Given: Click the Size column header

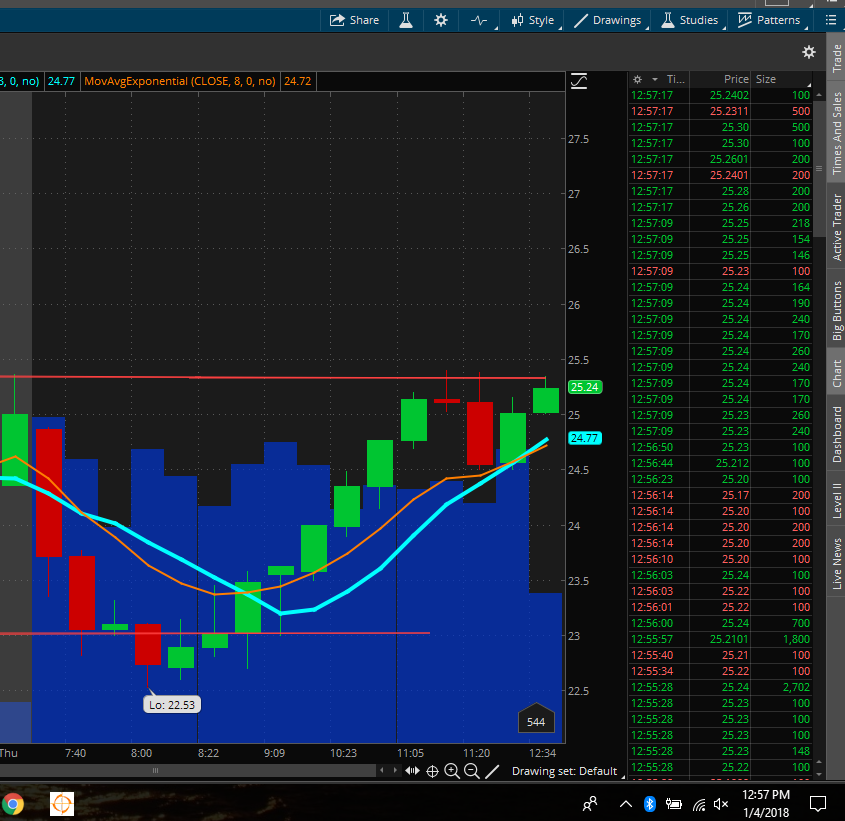Looking at the screenshot, I should [766, 79].
